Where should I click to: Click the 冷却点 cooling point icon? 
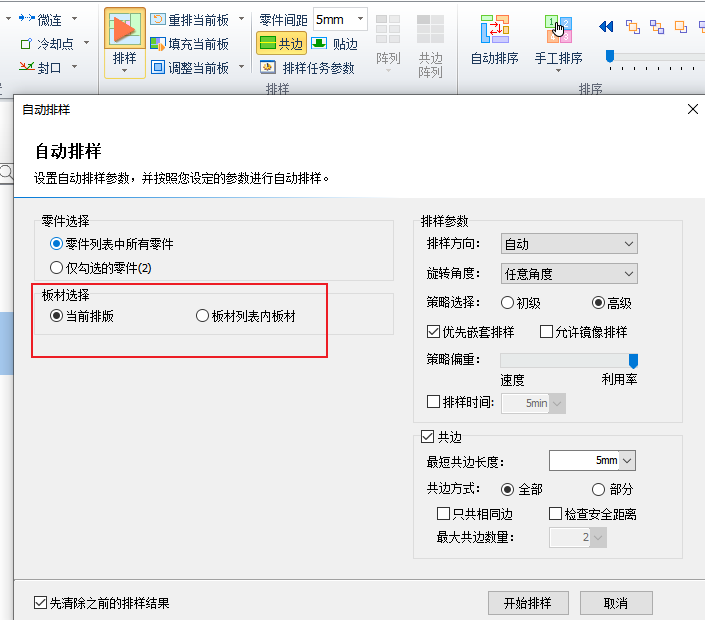pos(27,44)
